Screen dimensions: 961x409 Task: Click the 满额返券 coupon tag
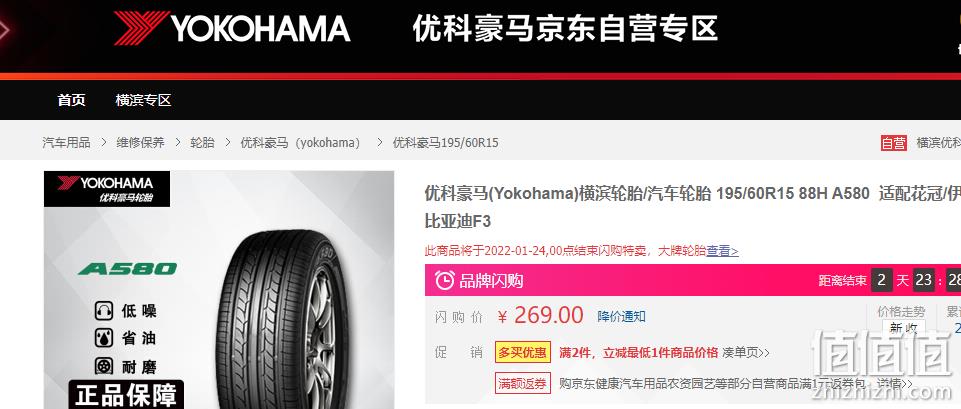[522, 384]
